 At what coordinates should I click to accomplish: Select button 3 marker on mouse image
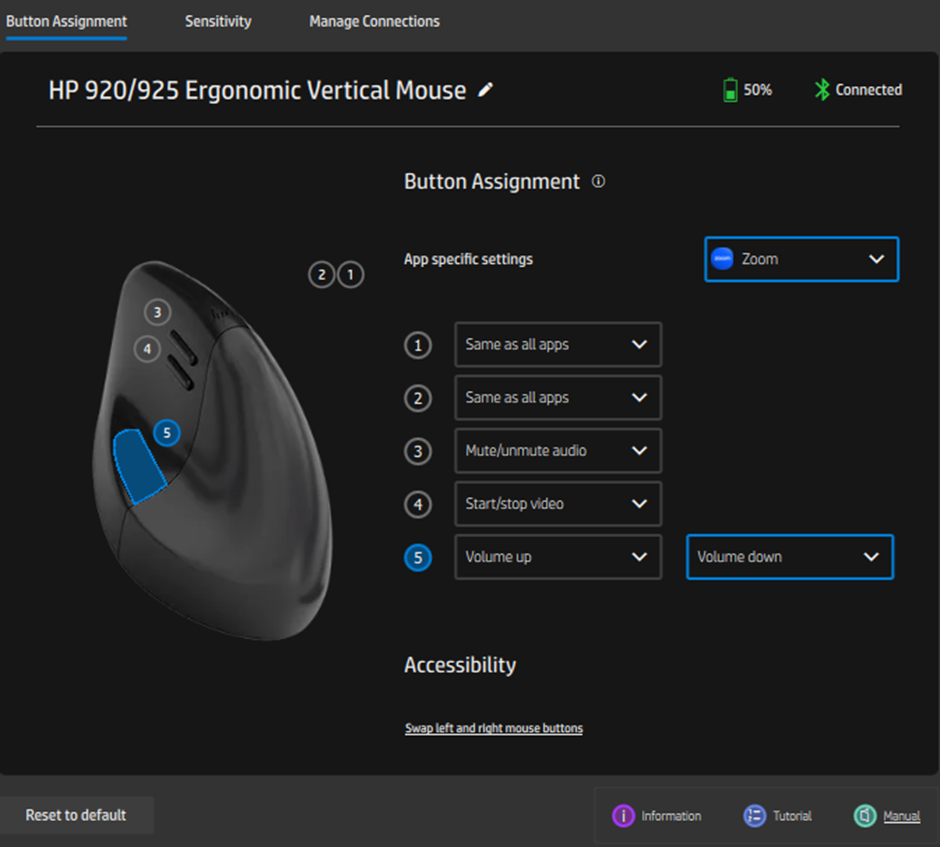[x=158, y=312]
